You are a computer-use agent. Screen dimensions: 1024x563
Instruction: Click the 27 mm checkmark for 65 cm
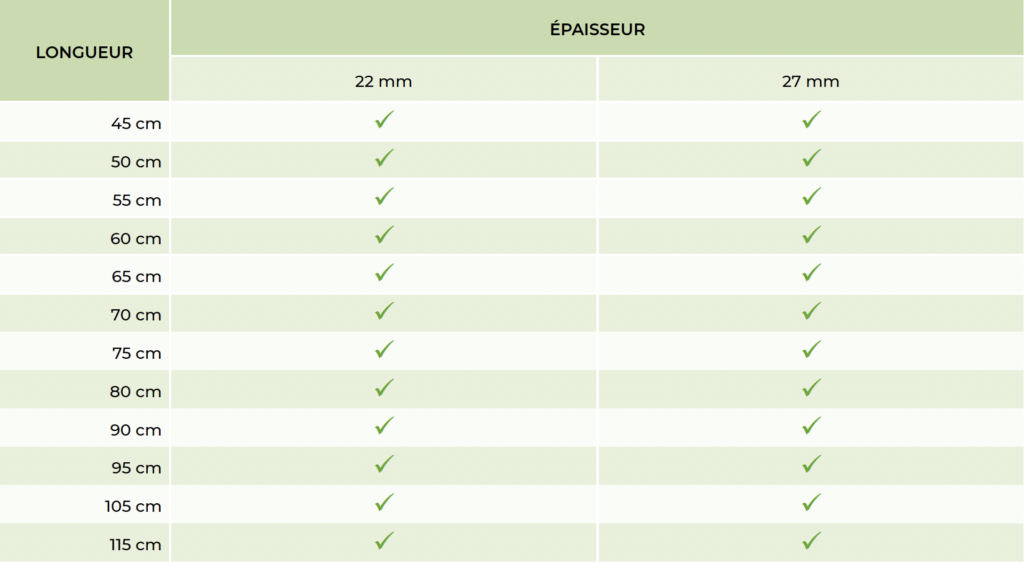(811, 273)
